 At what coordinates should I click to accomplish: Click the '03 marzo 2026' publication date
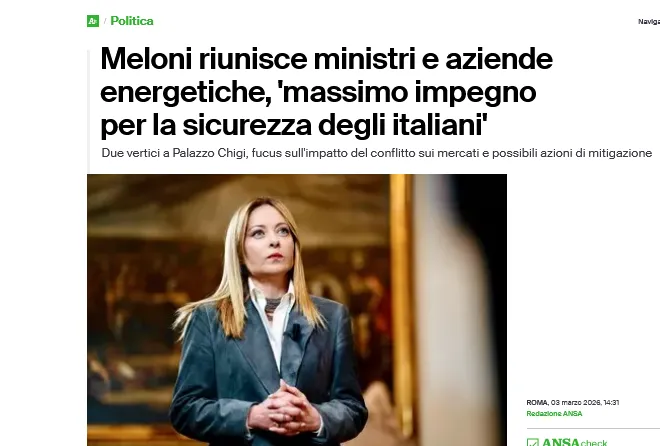click(x=575, y=403)
